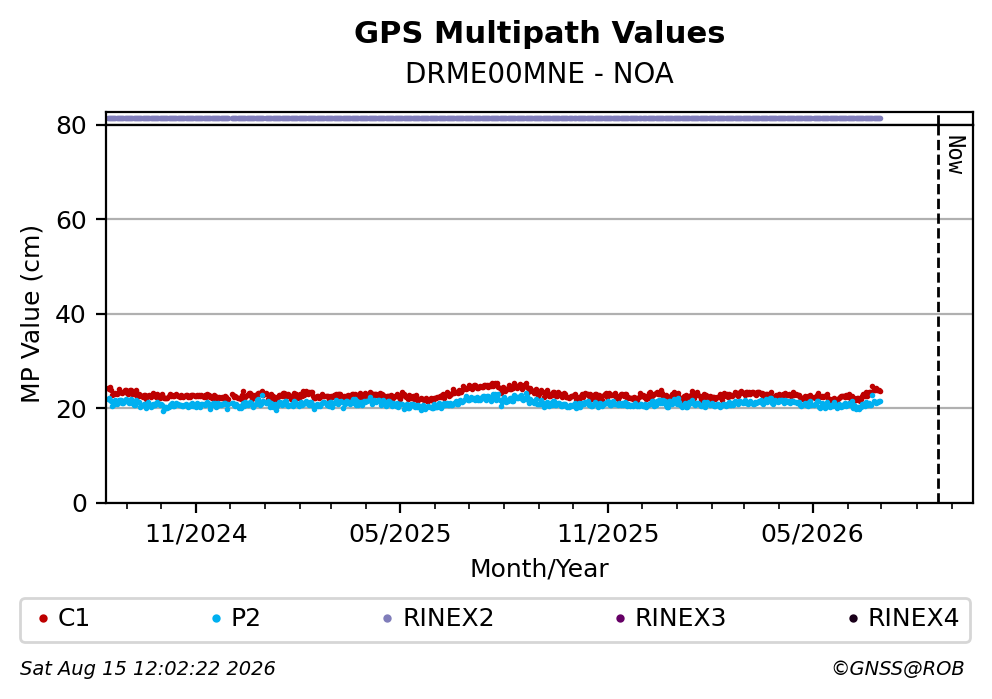Click the 05/2026 x-axis tick label
Image resolution: width=992 pixels, height=699 pixels.
(812, 534)
